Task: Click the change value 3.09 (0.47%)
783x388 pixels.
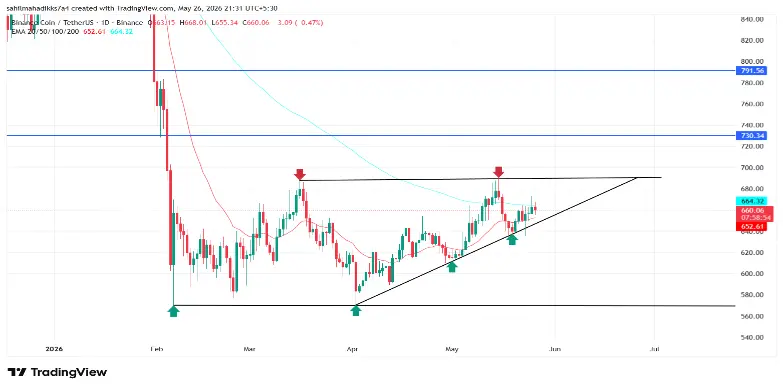Action: 301,22
